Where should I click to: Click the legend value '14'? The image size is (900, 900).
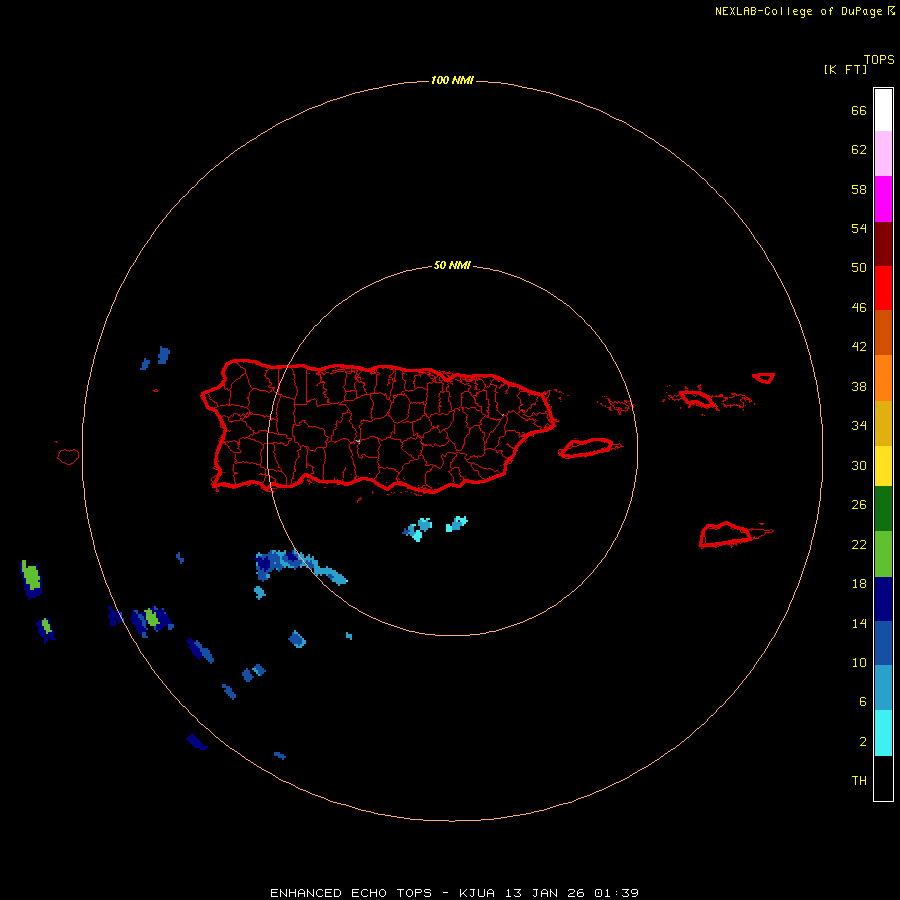[859, 623]
